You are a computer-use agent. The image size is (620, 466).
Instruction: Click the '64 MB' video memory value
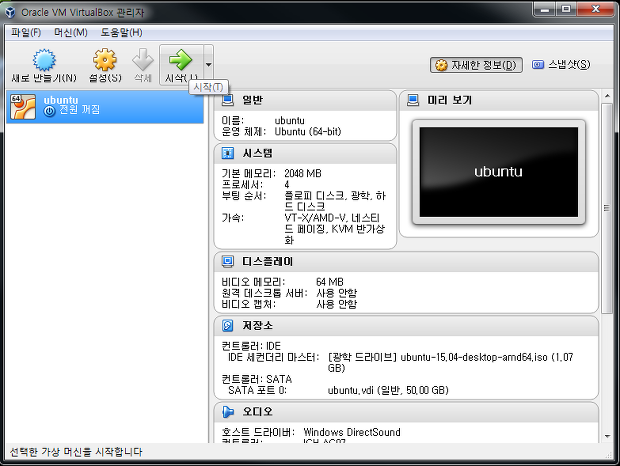[330, 282]
